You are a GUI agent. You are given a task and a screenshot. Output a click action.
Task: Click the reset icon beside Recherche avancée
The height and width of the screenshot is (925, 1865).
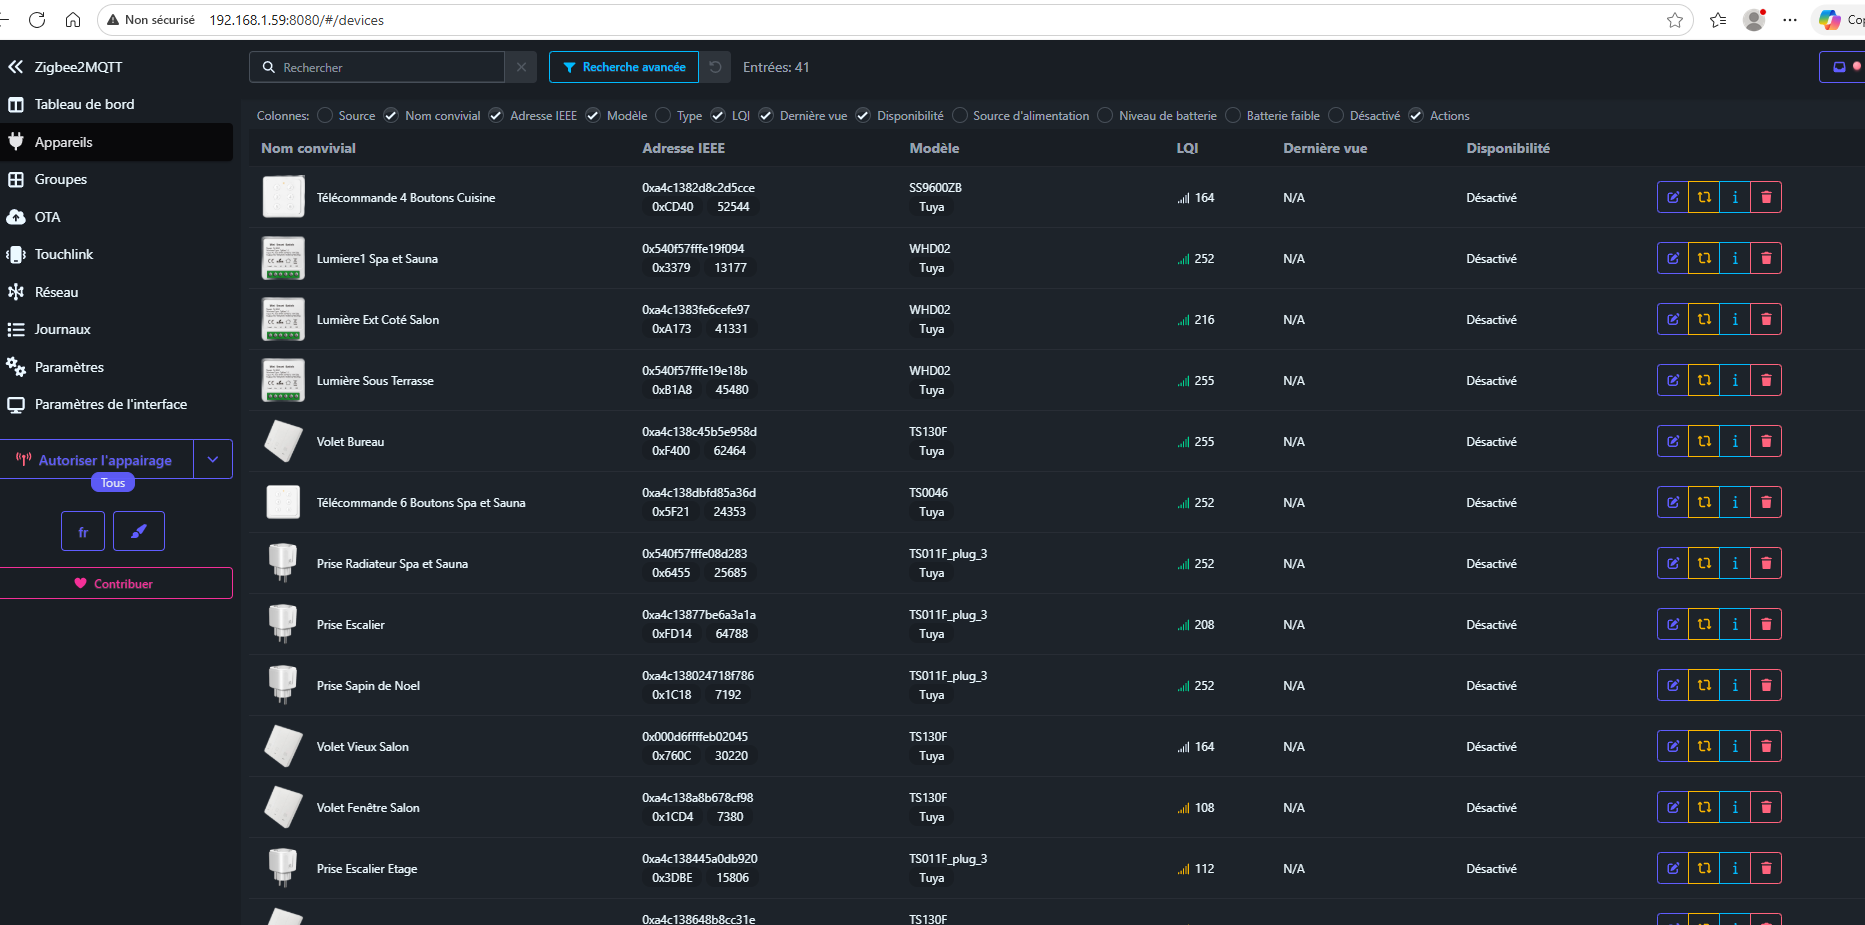715,68
